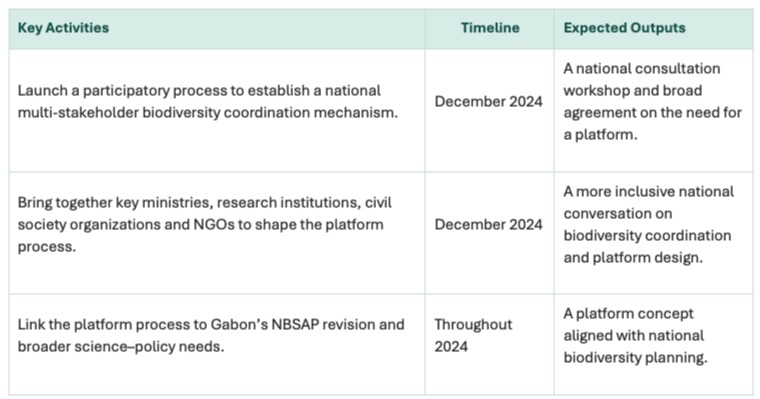Click the text 'biodiversity coordination' in outputs
The image size is (760, 399).
[647, 236]
